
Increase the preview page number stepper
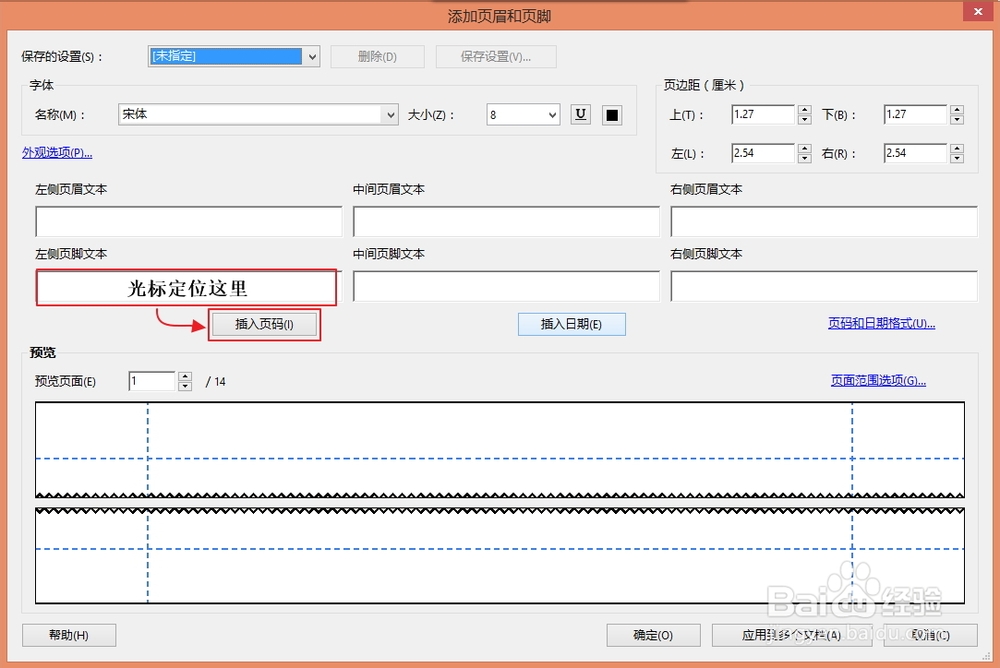[x=185, y=376]
